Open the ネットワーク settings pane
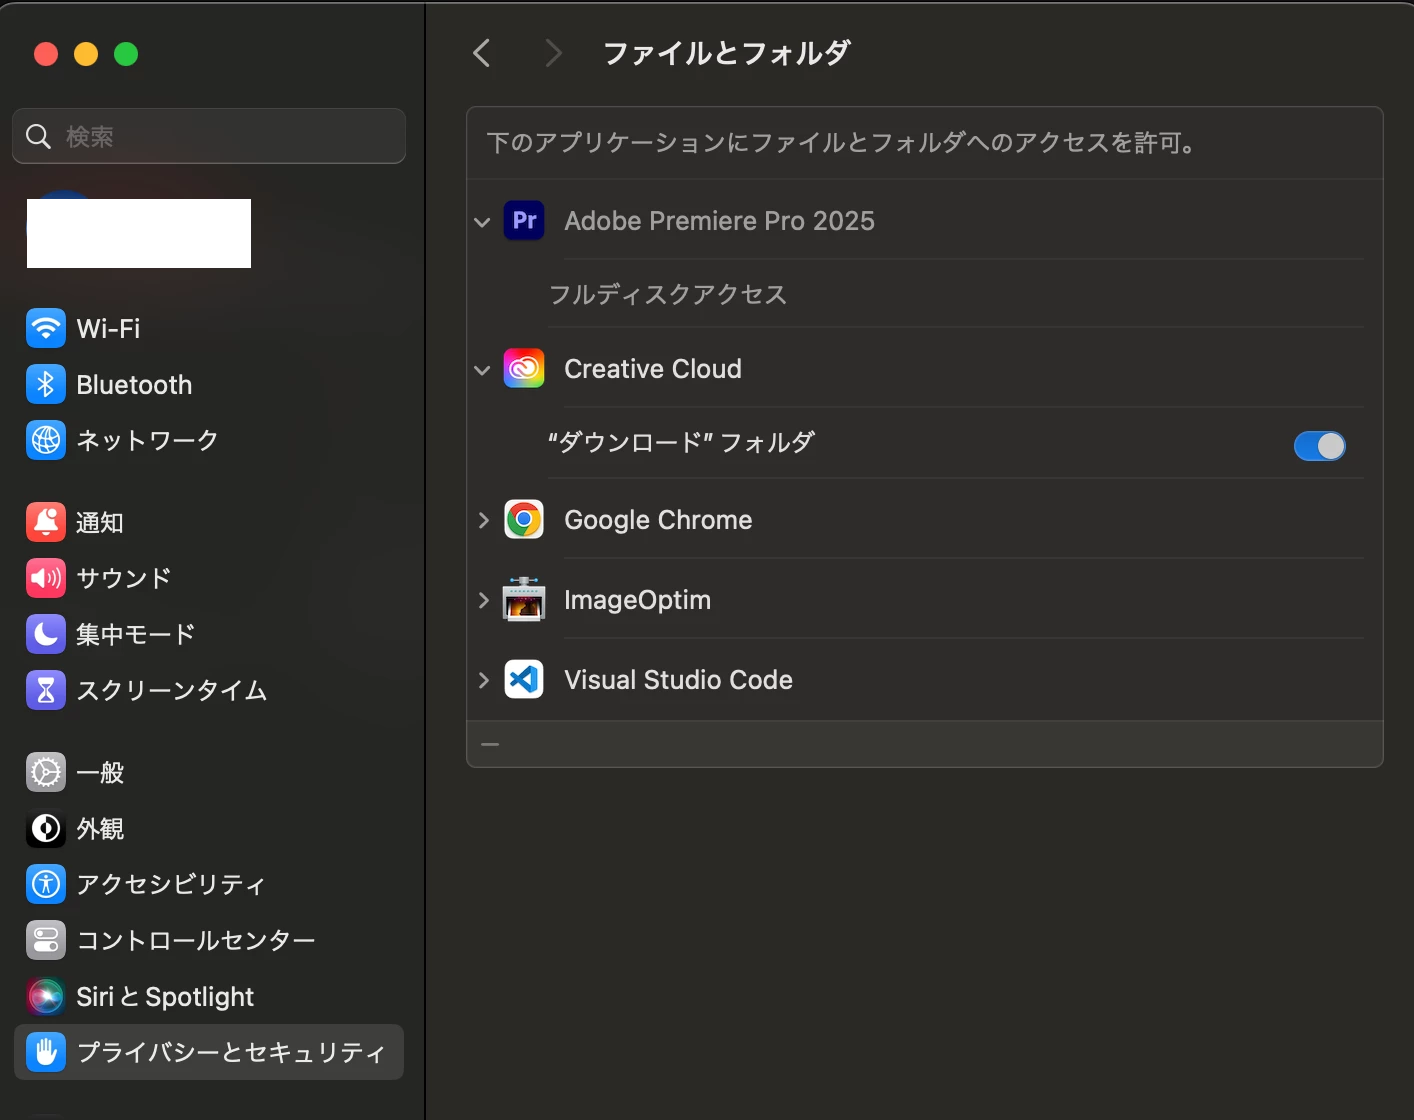 (209, 440)
